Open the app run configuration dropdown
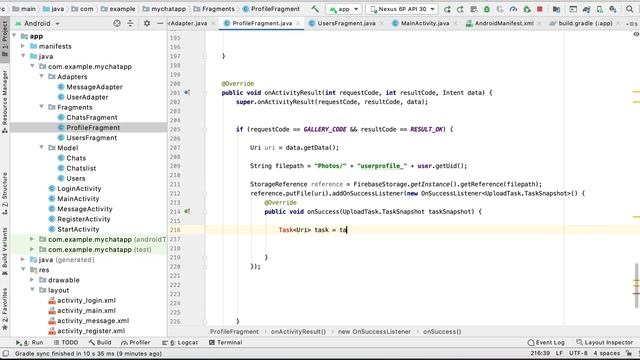This screenshot has height=360, width=640. tap(343, 9)
